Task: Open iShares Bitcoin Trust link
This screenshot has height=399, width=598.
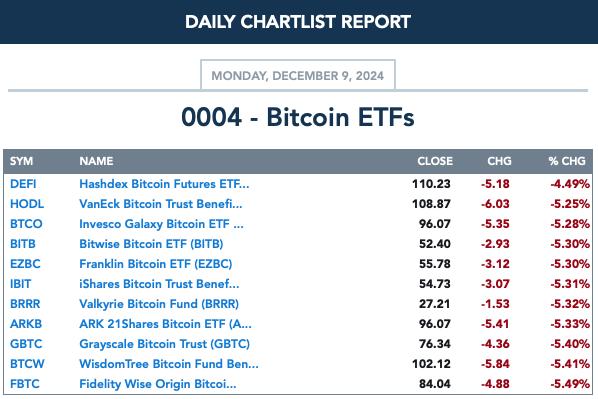Action: (159, 284)
